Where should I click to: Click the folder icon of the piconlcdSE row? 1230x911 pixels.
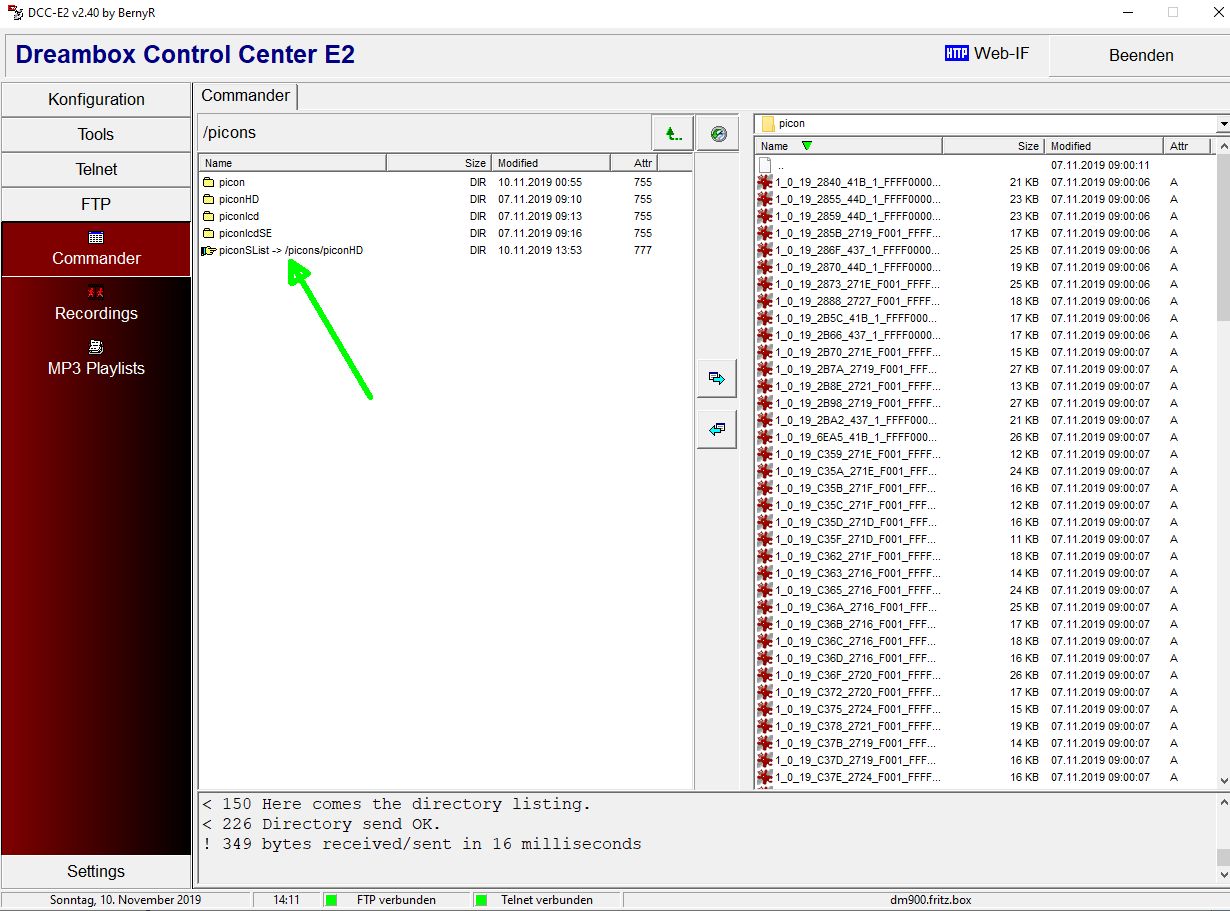tap(209, 233)
